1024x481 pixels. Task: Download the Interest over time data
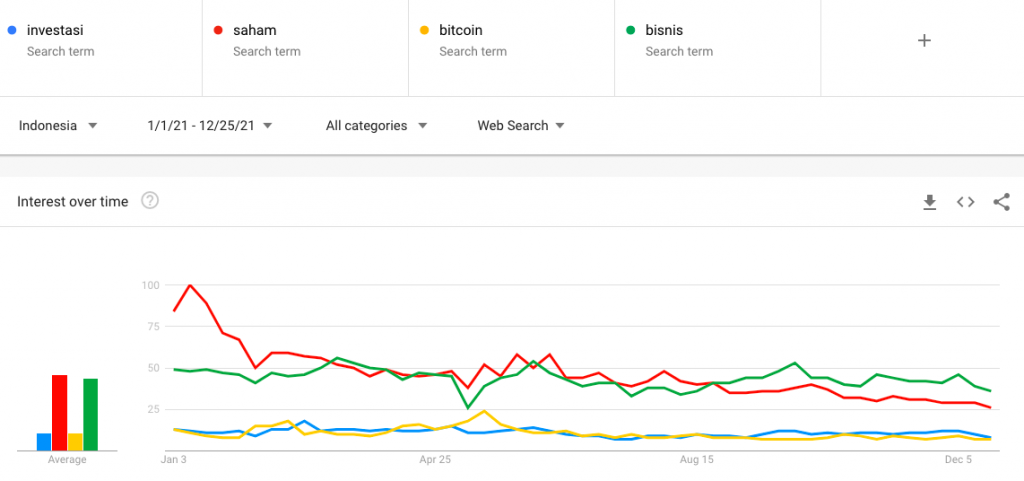(930, 202)
